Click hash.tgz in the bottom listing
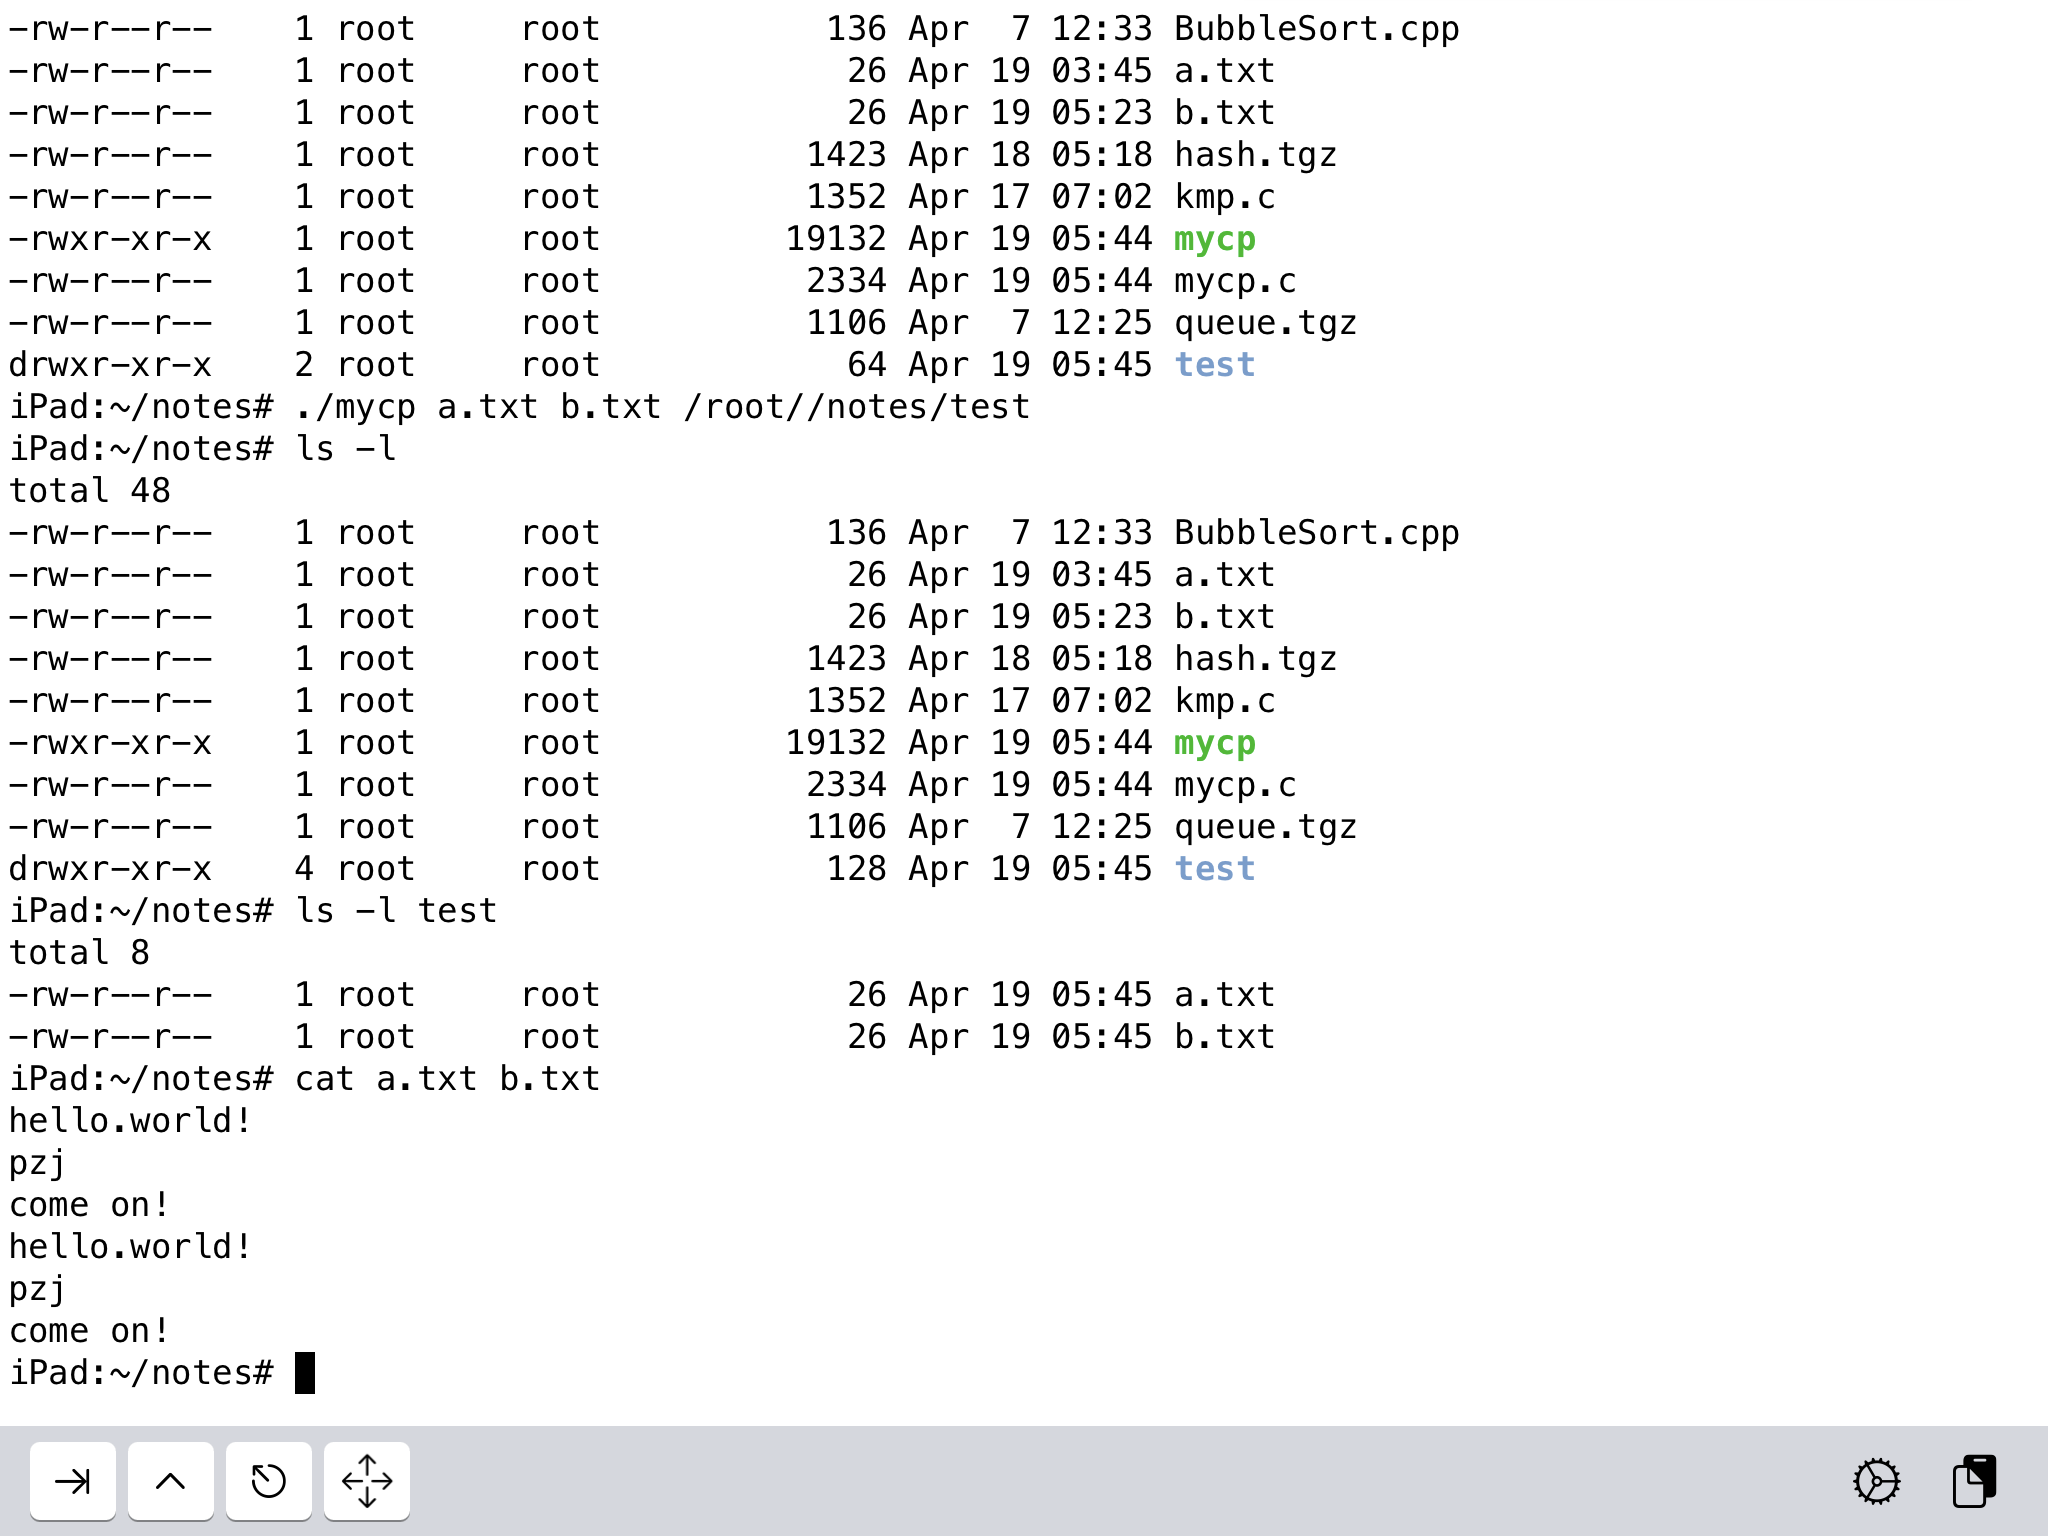This screenshot has width=2048, height=1536. pos(1255,659)
